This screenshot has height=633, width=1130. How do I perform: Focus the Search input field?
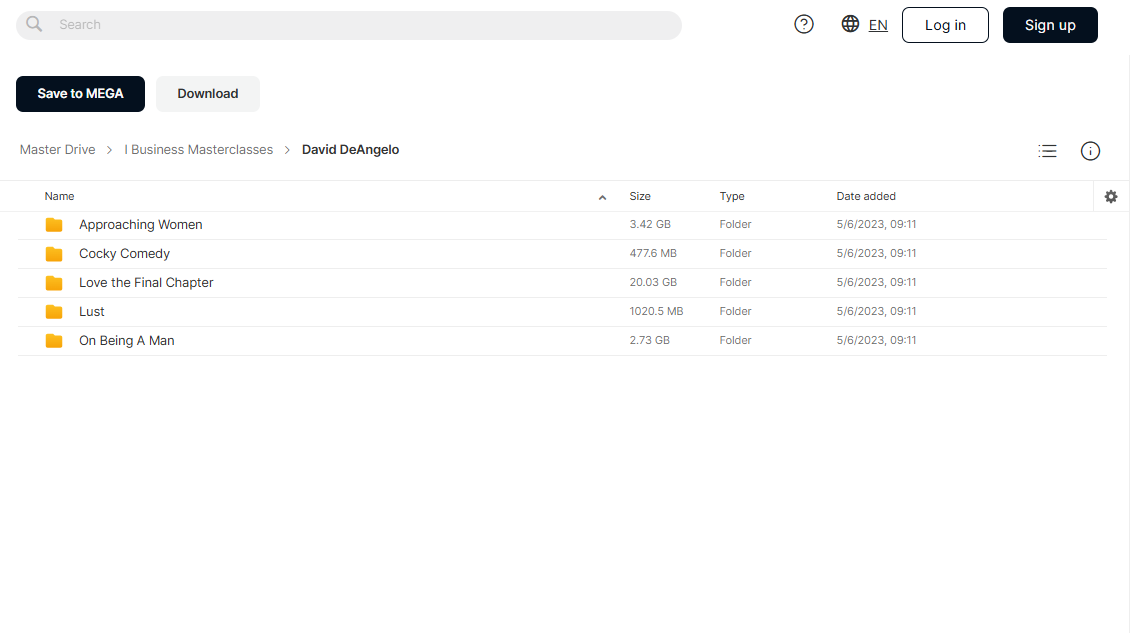pyautogui.click(x=349, y=25)
